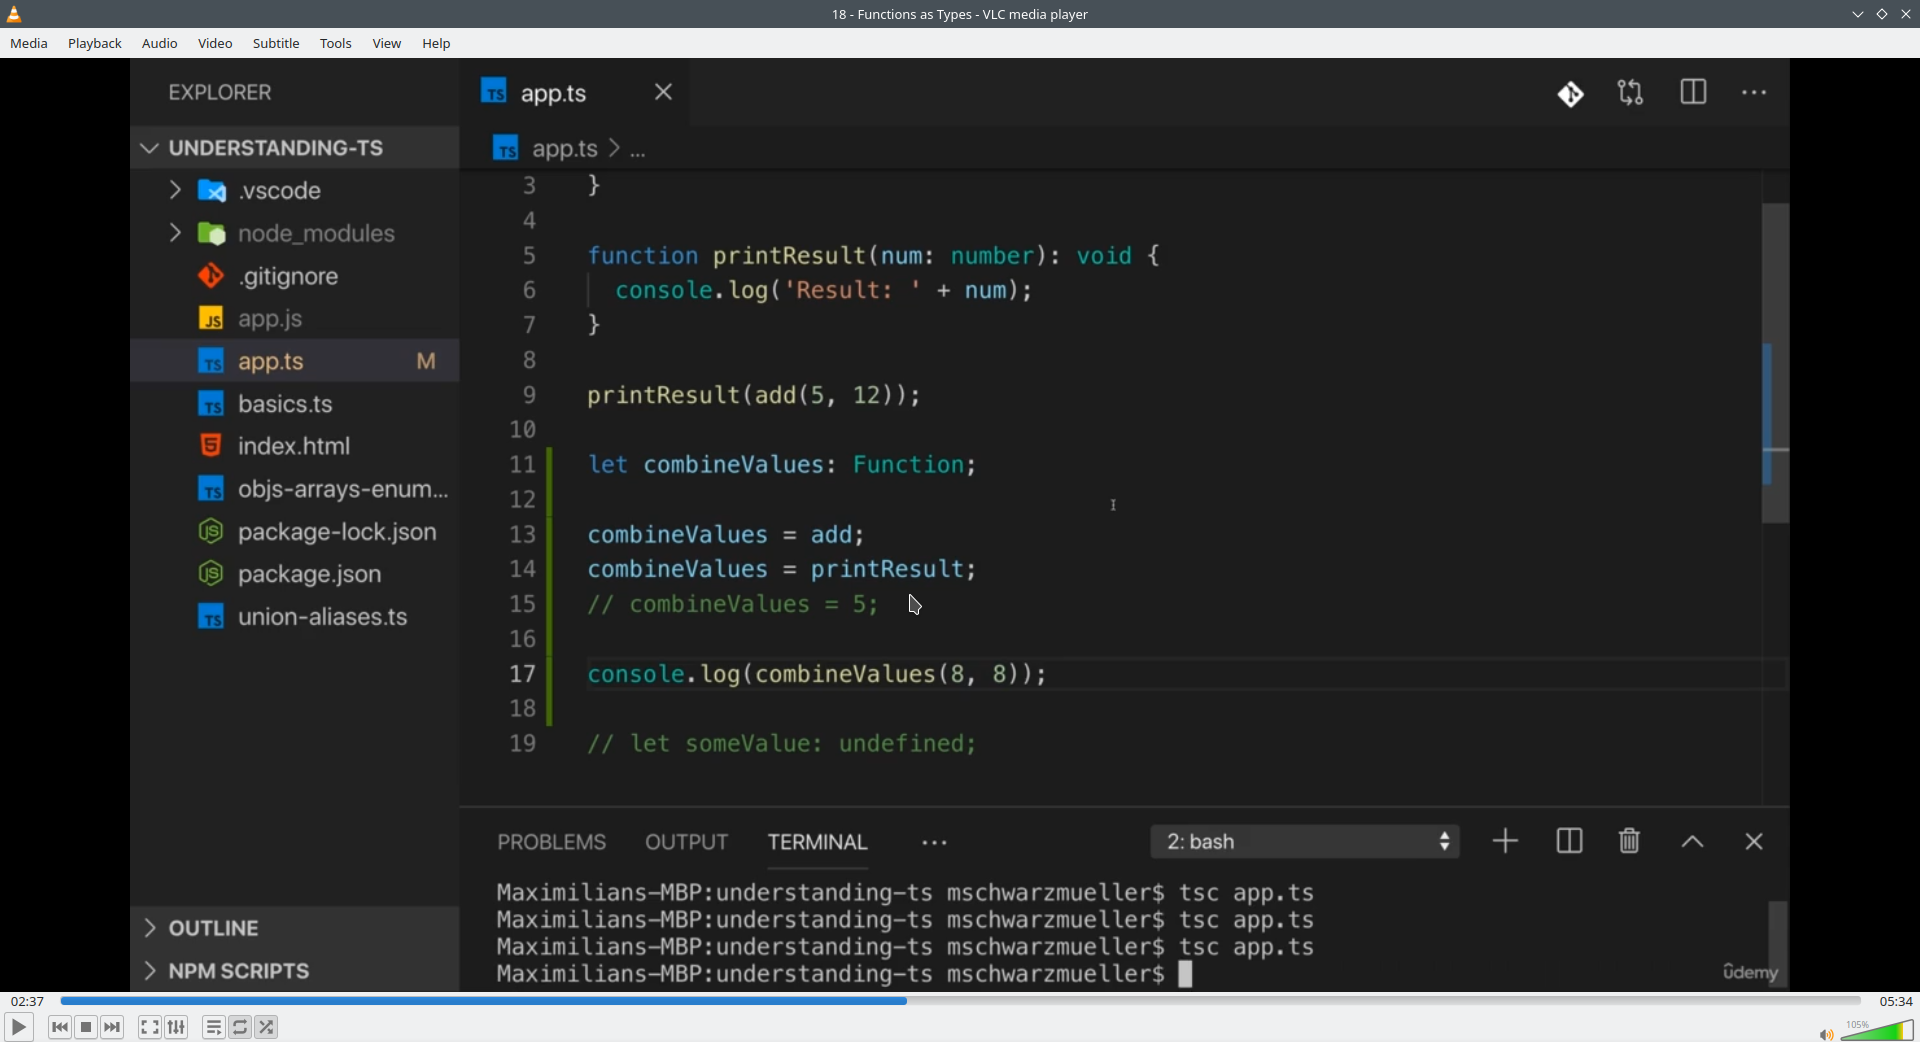The image size is (1920, 1042).
Task: Show the playlist panel
Action: tap(213, 1027)
